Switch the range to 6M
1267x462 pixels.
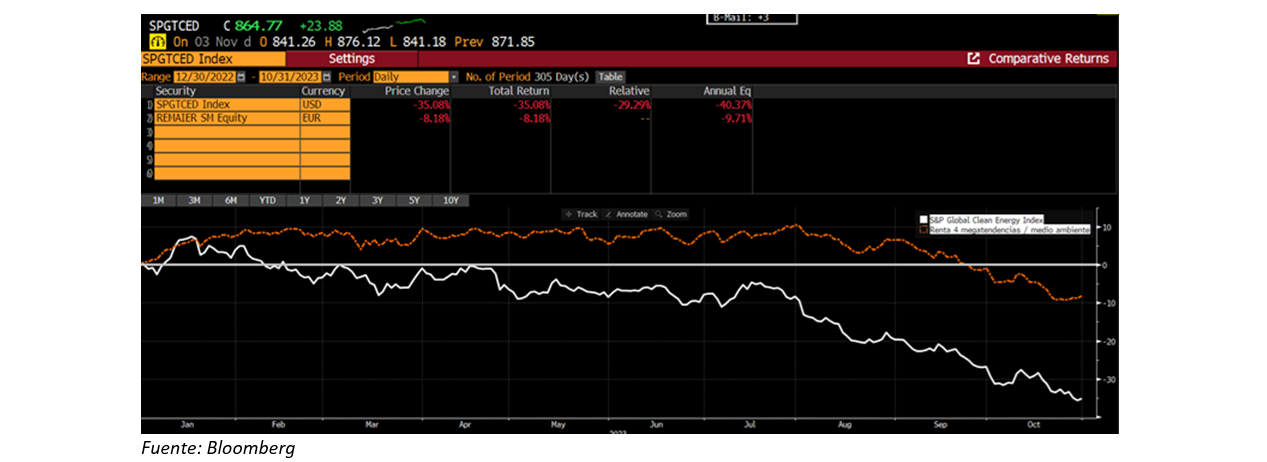coord(231,200)
